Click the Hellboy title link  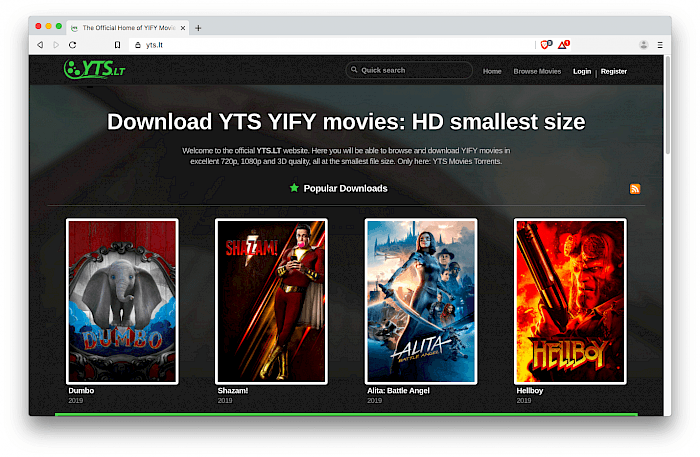tap(529, 391)
